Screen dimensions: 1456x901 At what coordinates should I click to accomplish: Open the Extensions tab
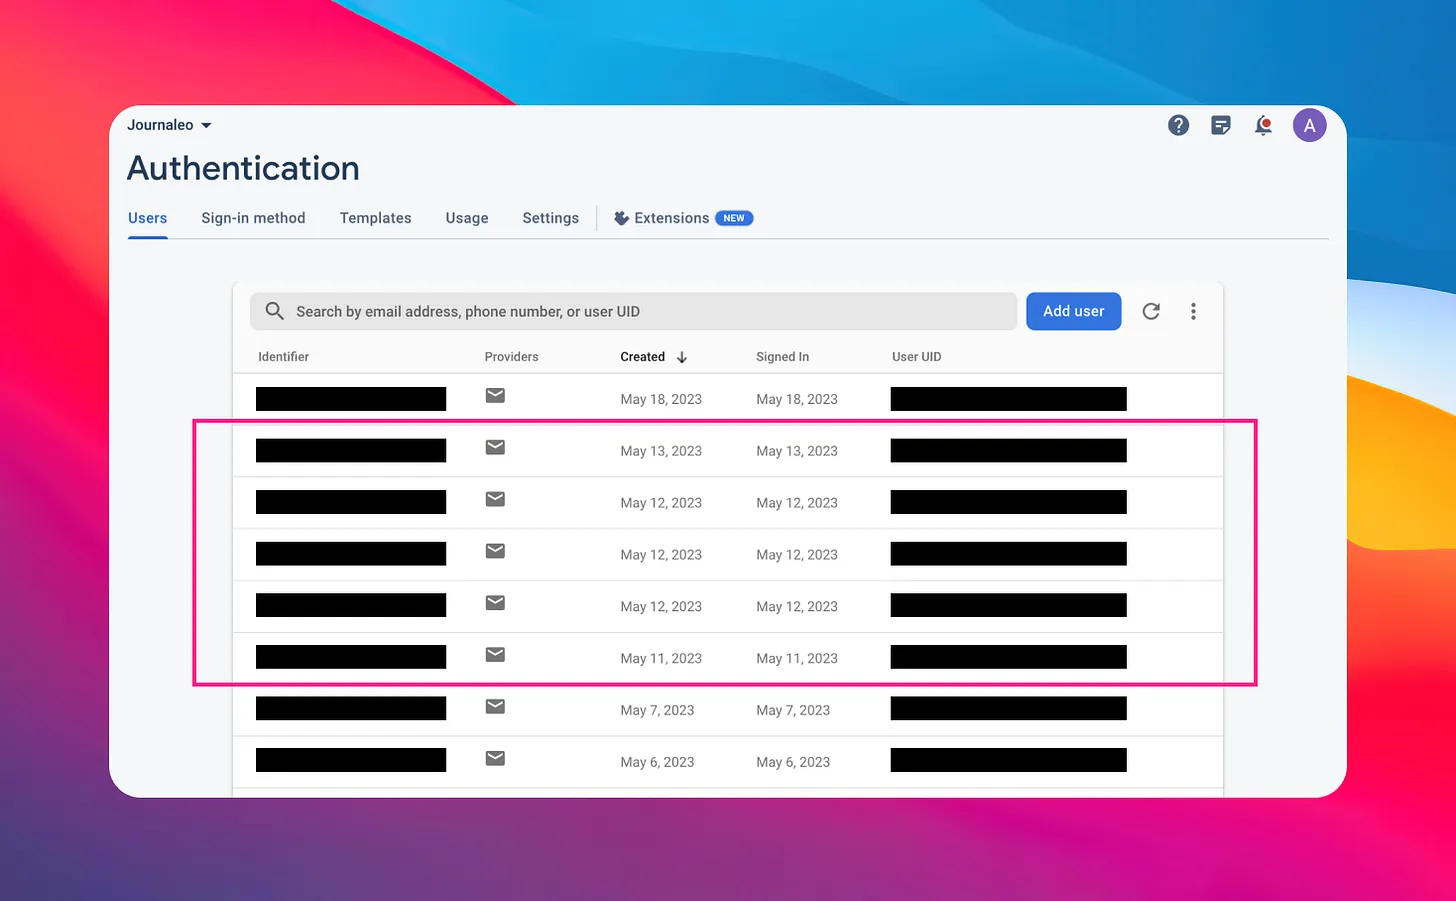pyautogui.click(x=683, y=218)
